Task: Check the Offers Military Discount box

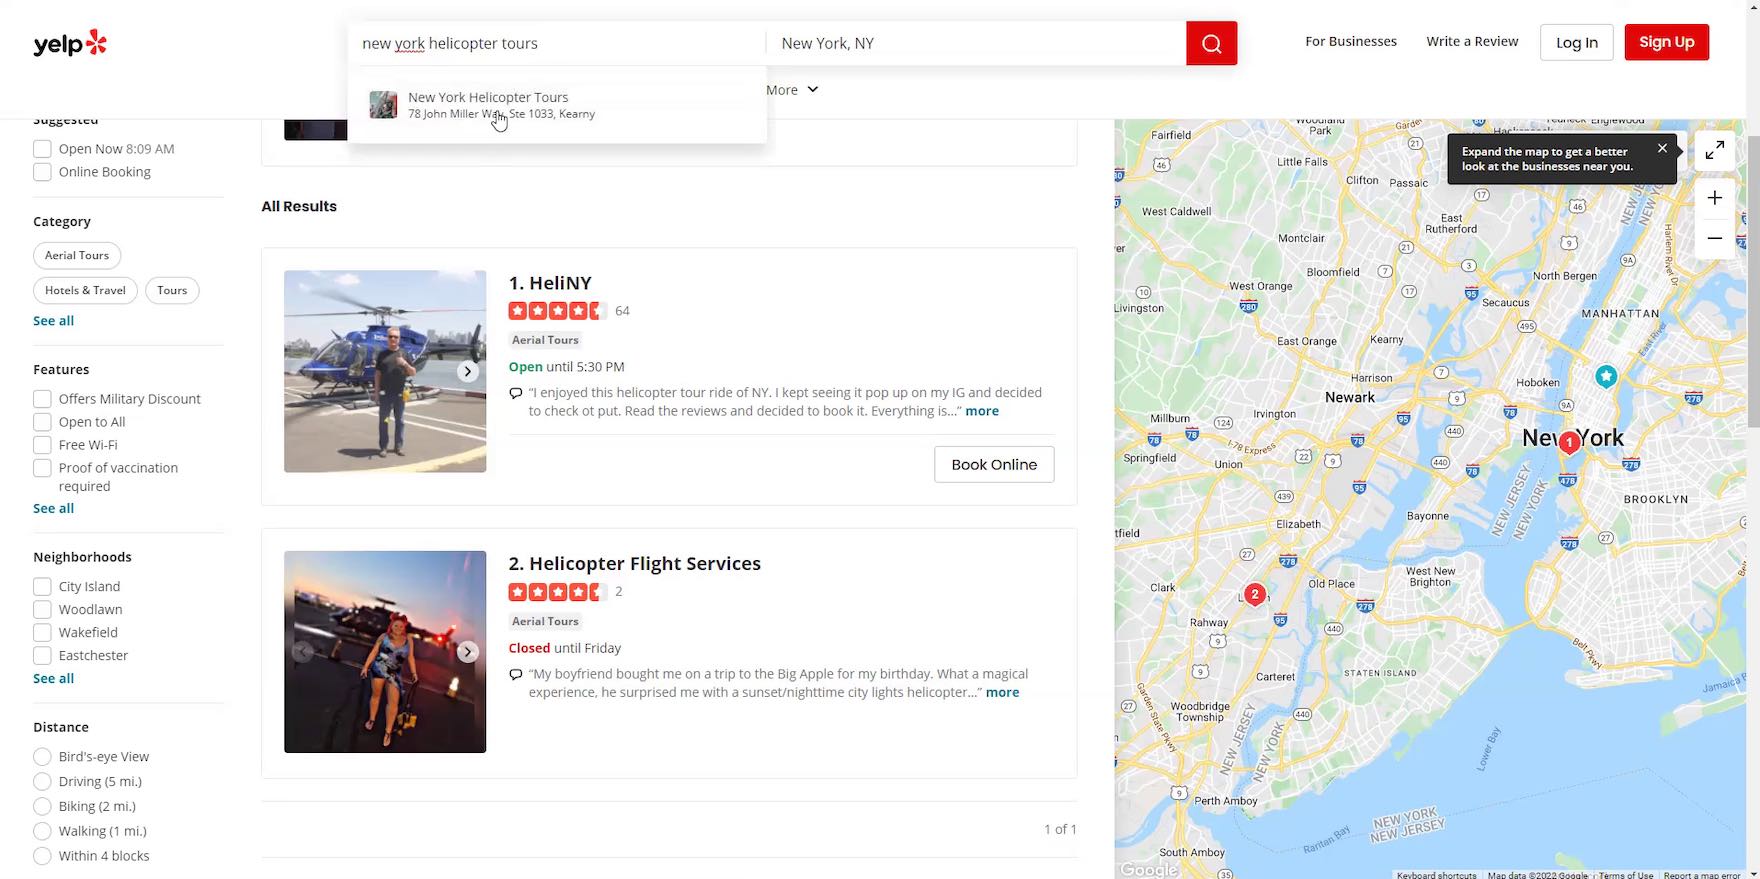Action: (x=42, y=399)
